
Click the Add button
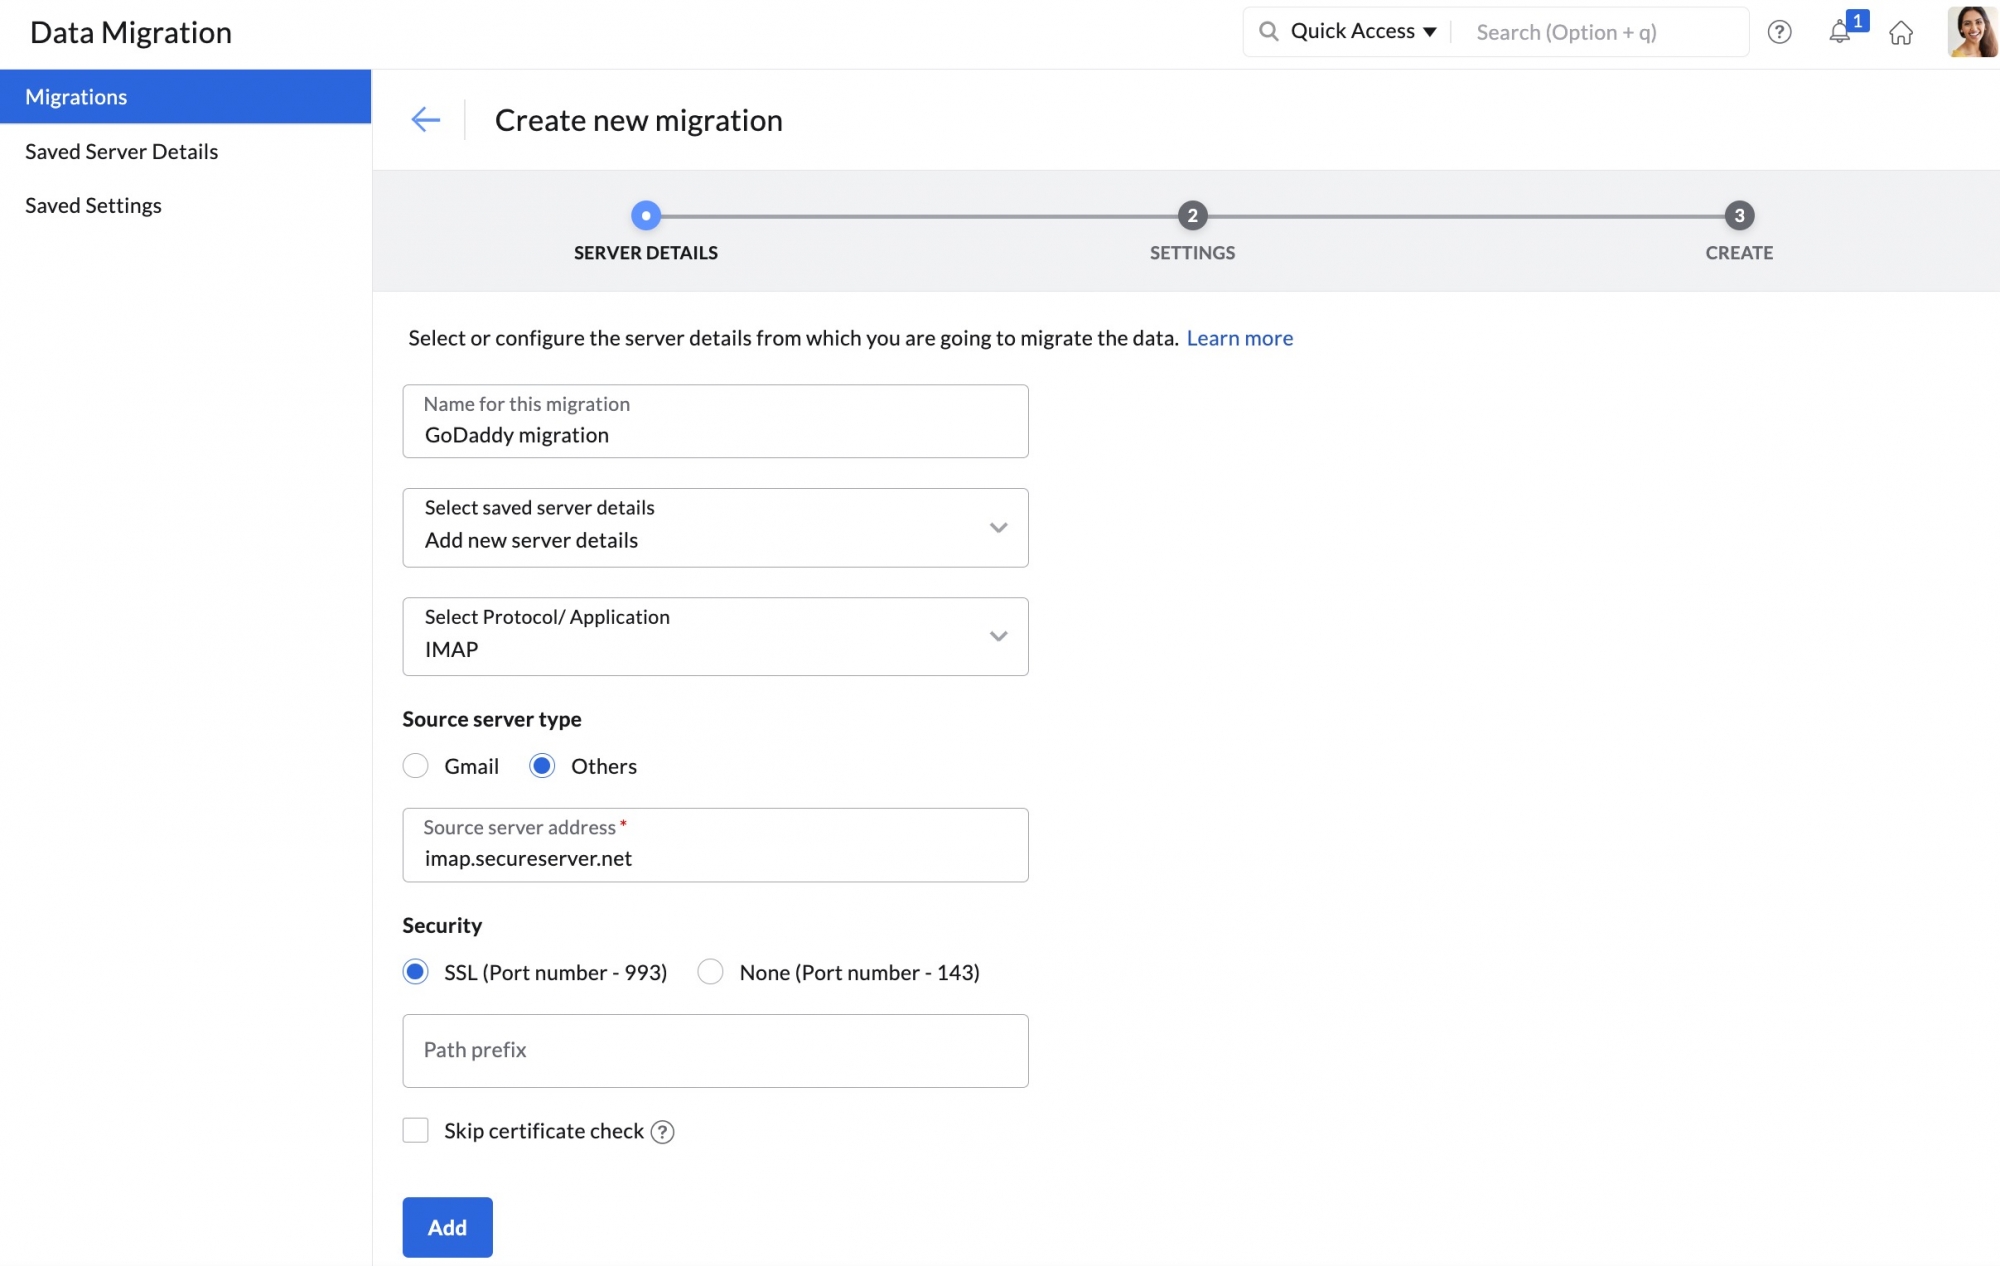447,1227
